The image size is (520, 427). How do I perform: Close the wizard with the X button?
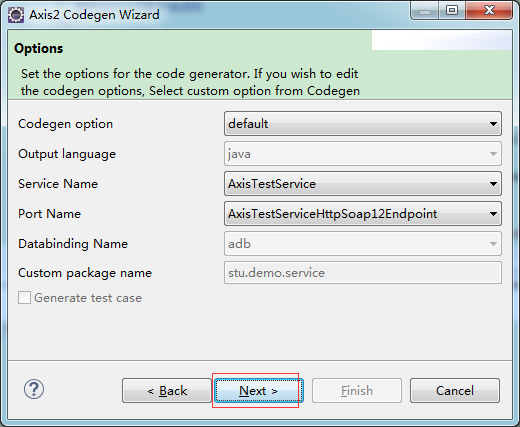[x=489, y=11]
